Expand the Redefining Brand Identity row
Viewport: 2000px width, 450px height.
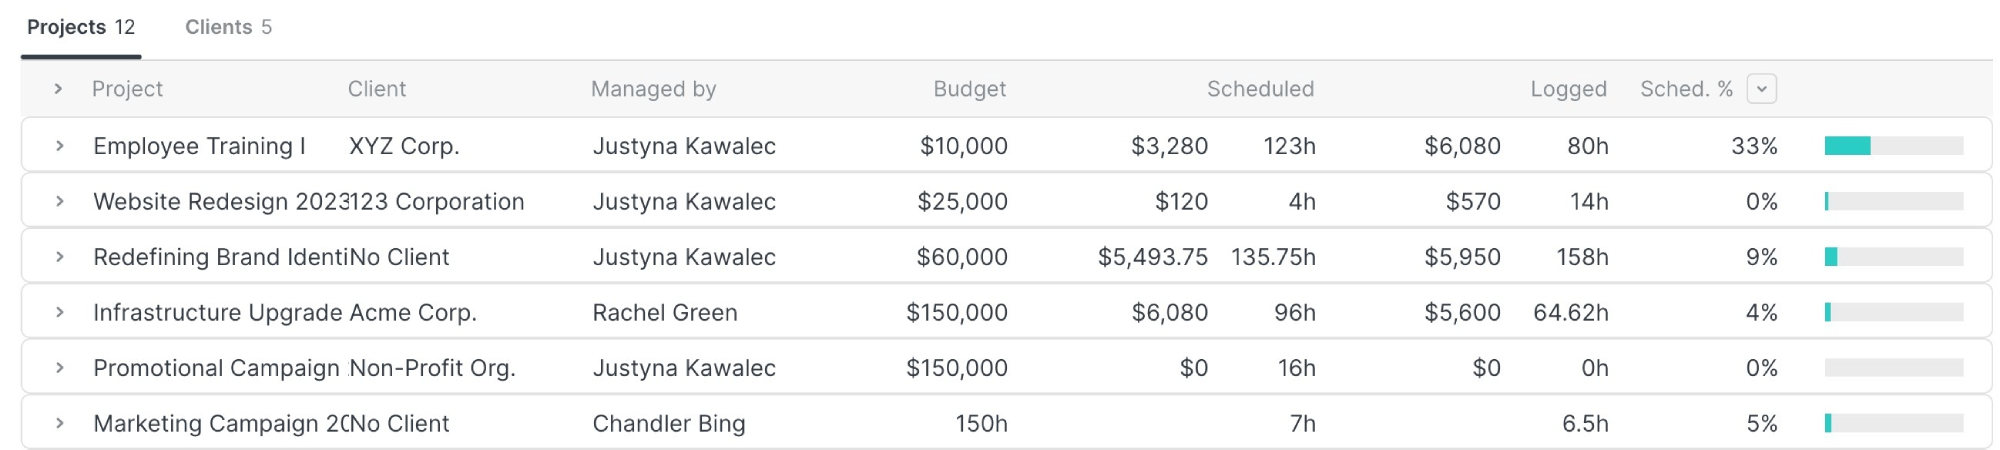pos(60,257)
